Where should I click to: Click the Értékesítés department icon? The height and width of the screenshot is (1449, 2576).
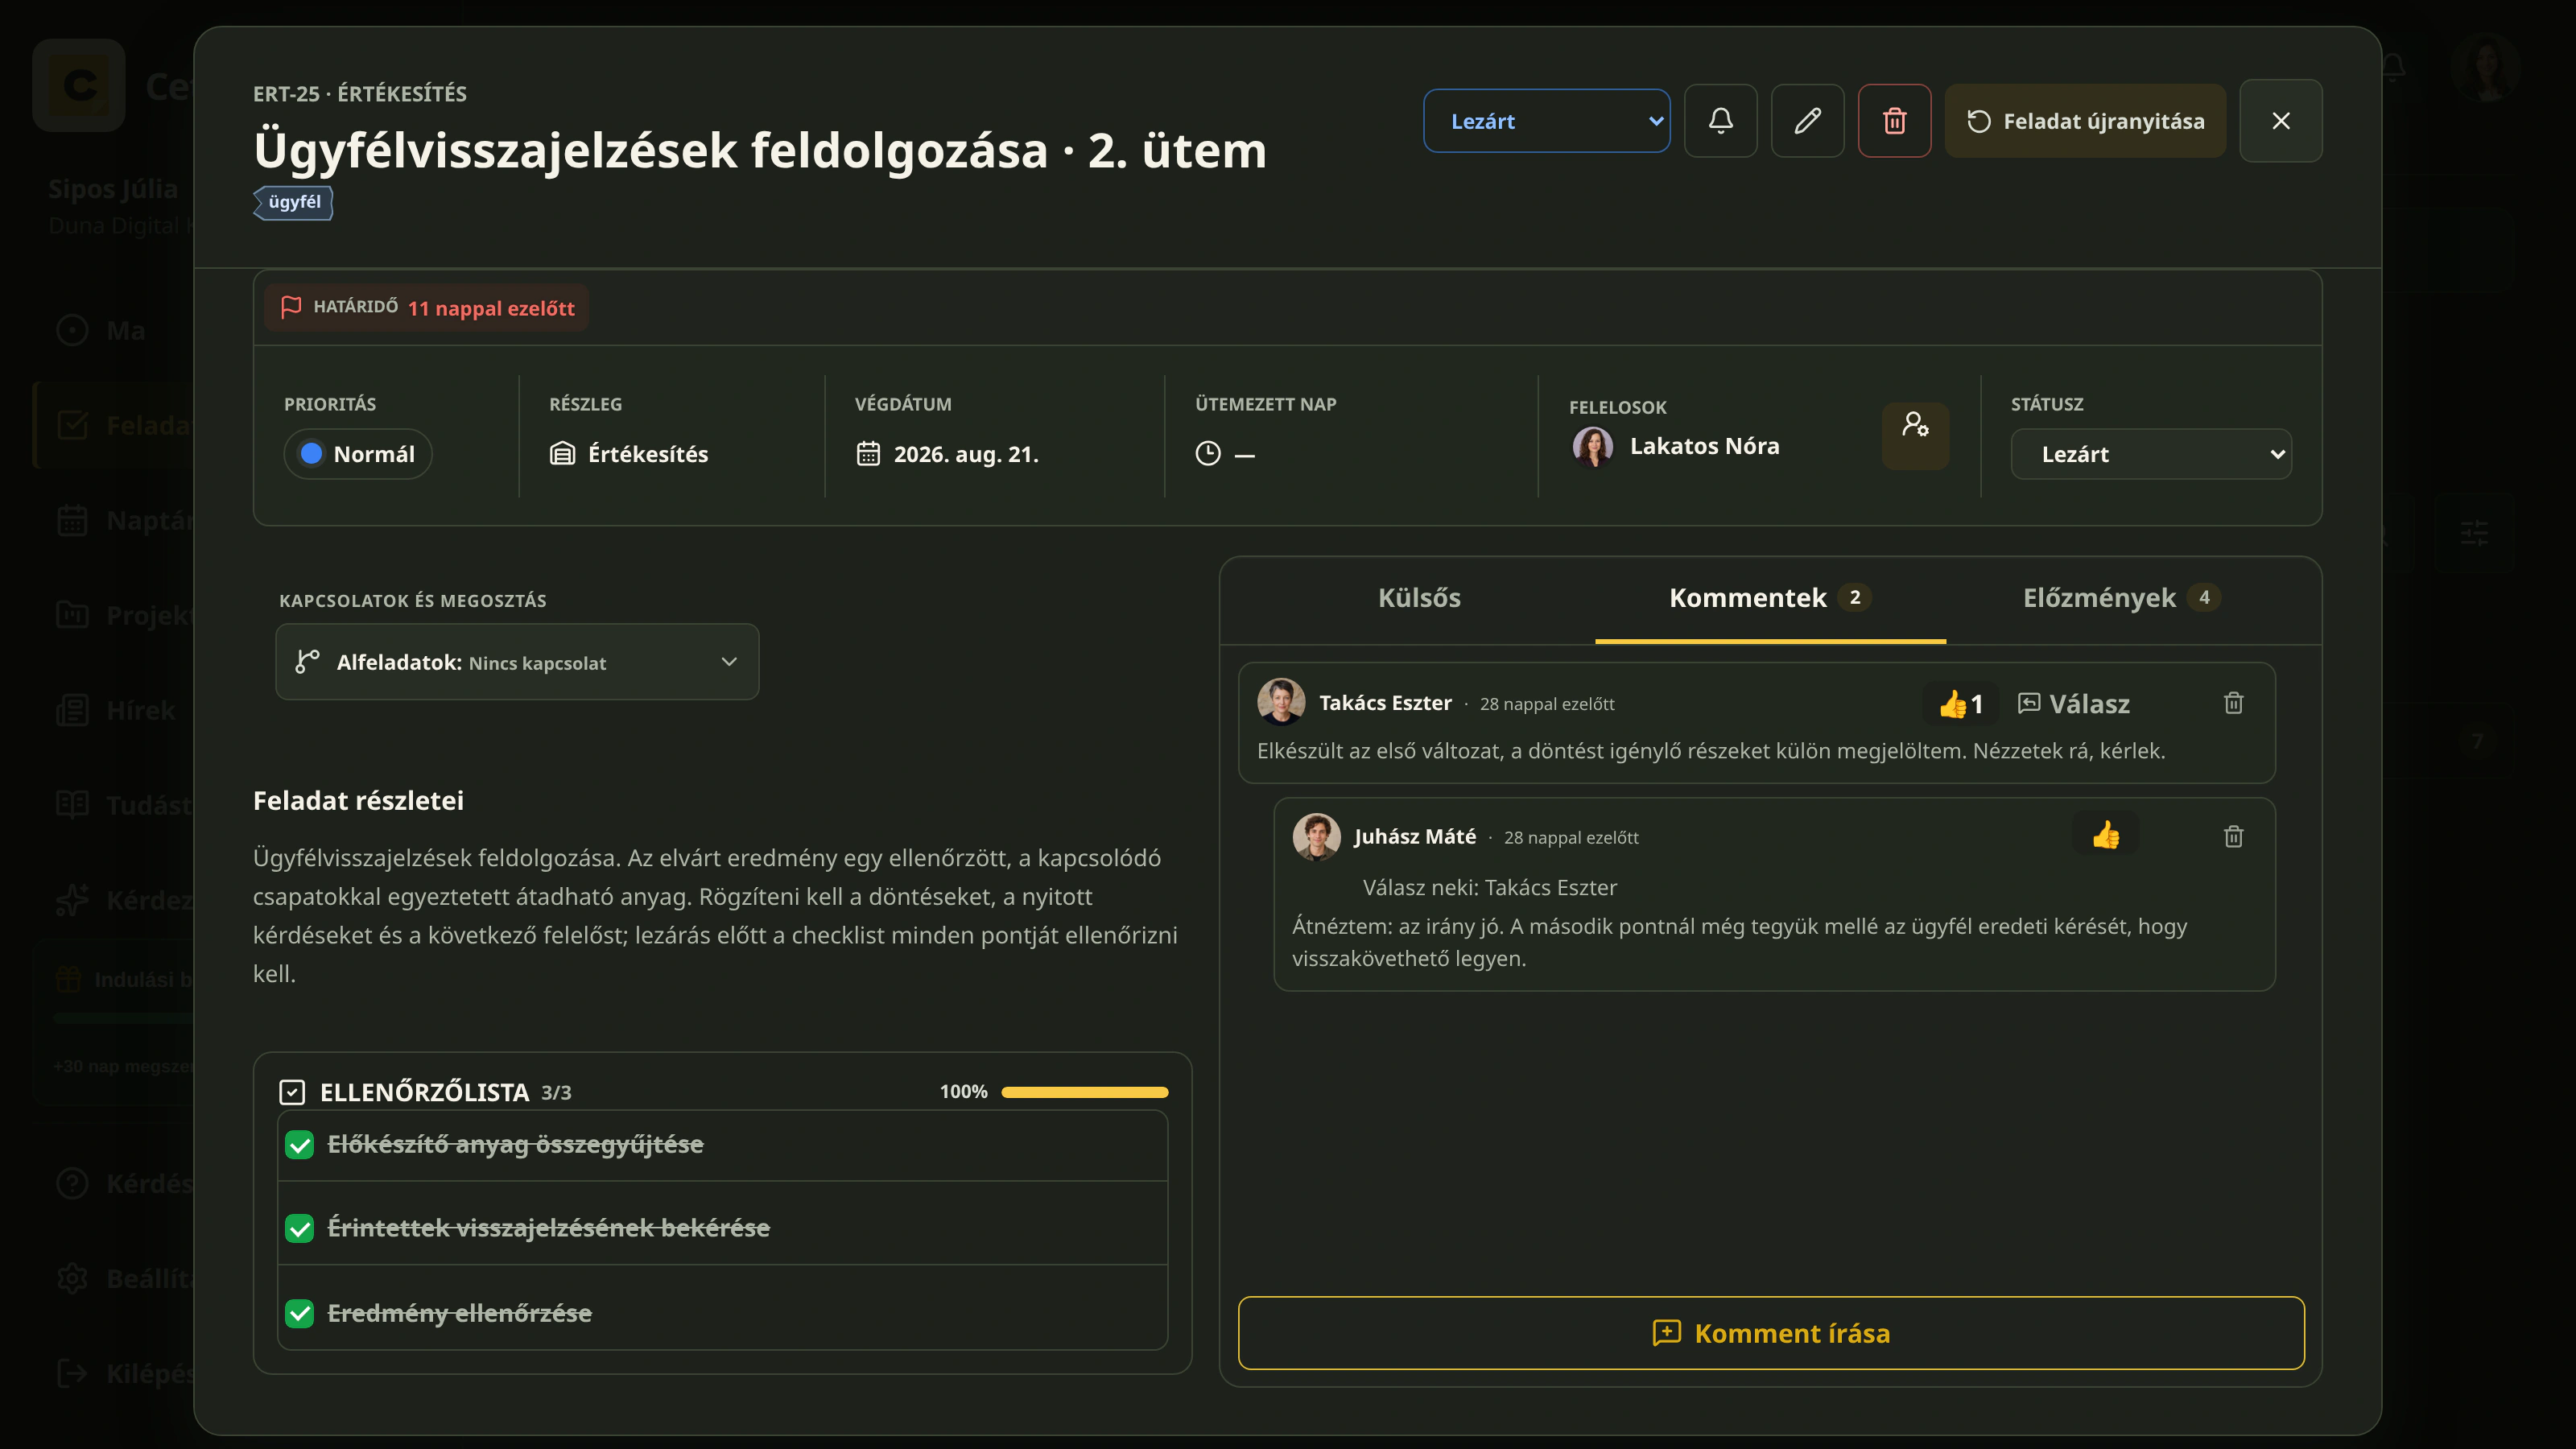click(562, 454)
